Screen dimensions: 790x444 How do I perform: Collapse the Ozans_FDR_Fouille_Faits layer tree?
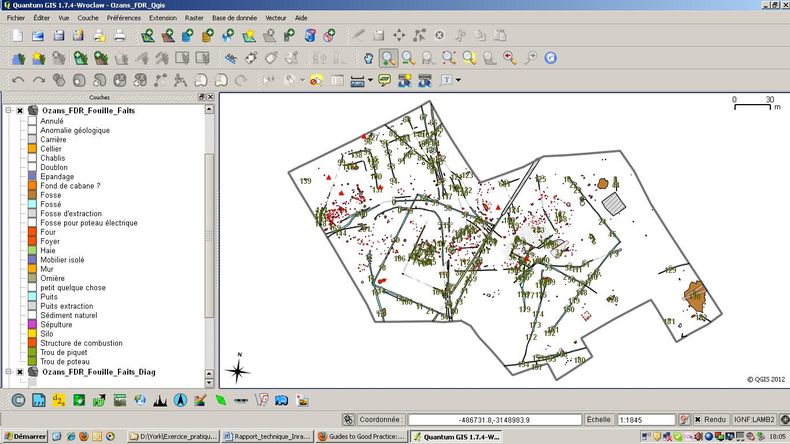(x=8, y=110)
